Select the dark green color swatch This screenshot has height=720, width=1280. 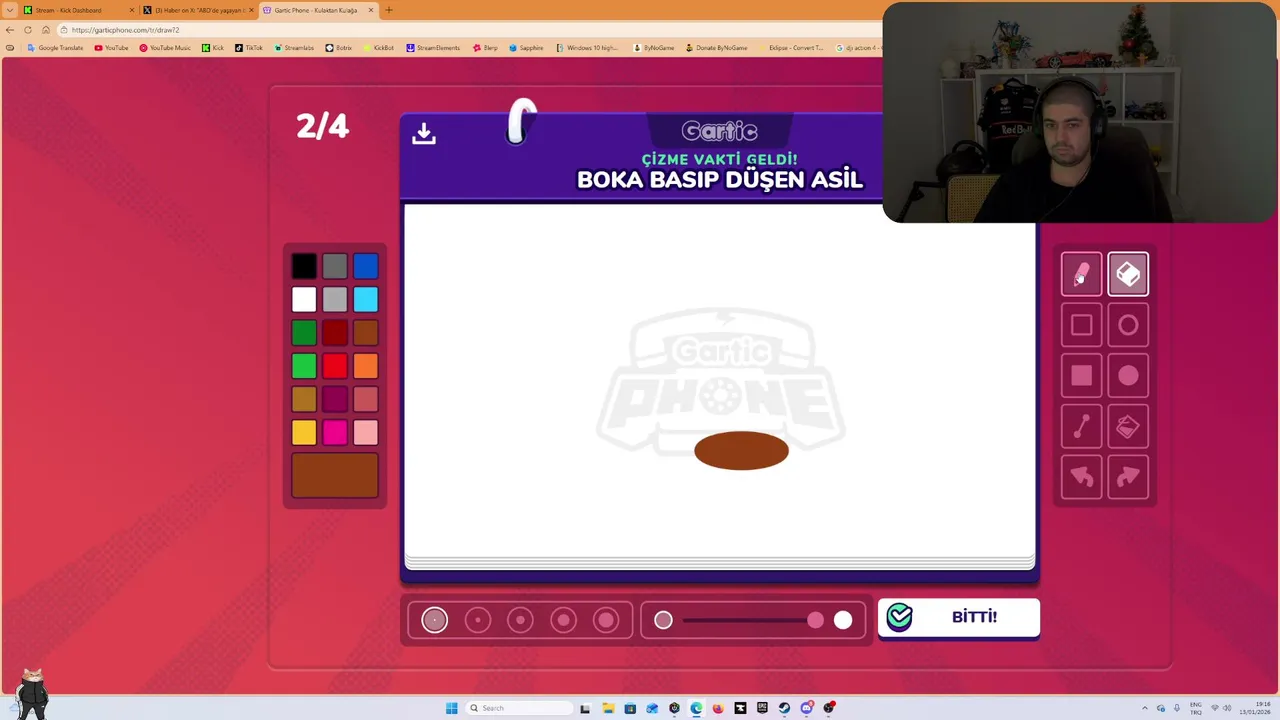(x=304, y=333)
